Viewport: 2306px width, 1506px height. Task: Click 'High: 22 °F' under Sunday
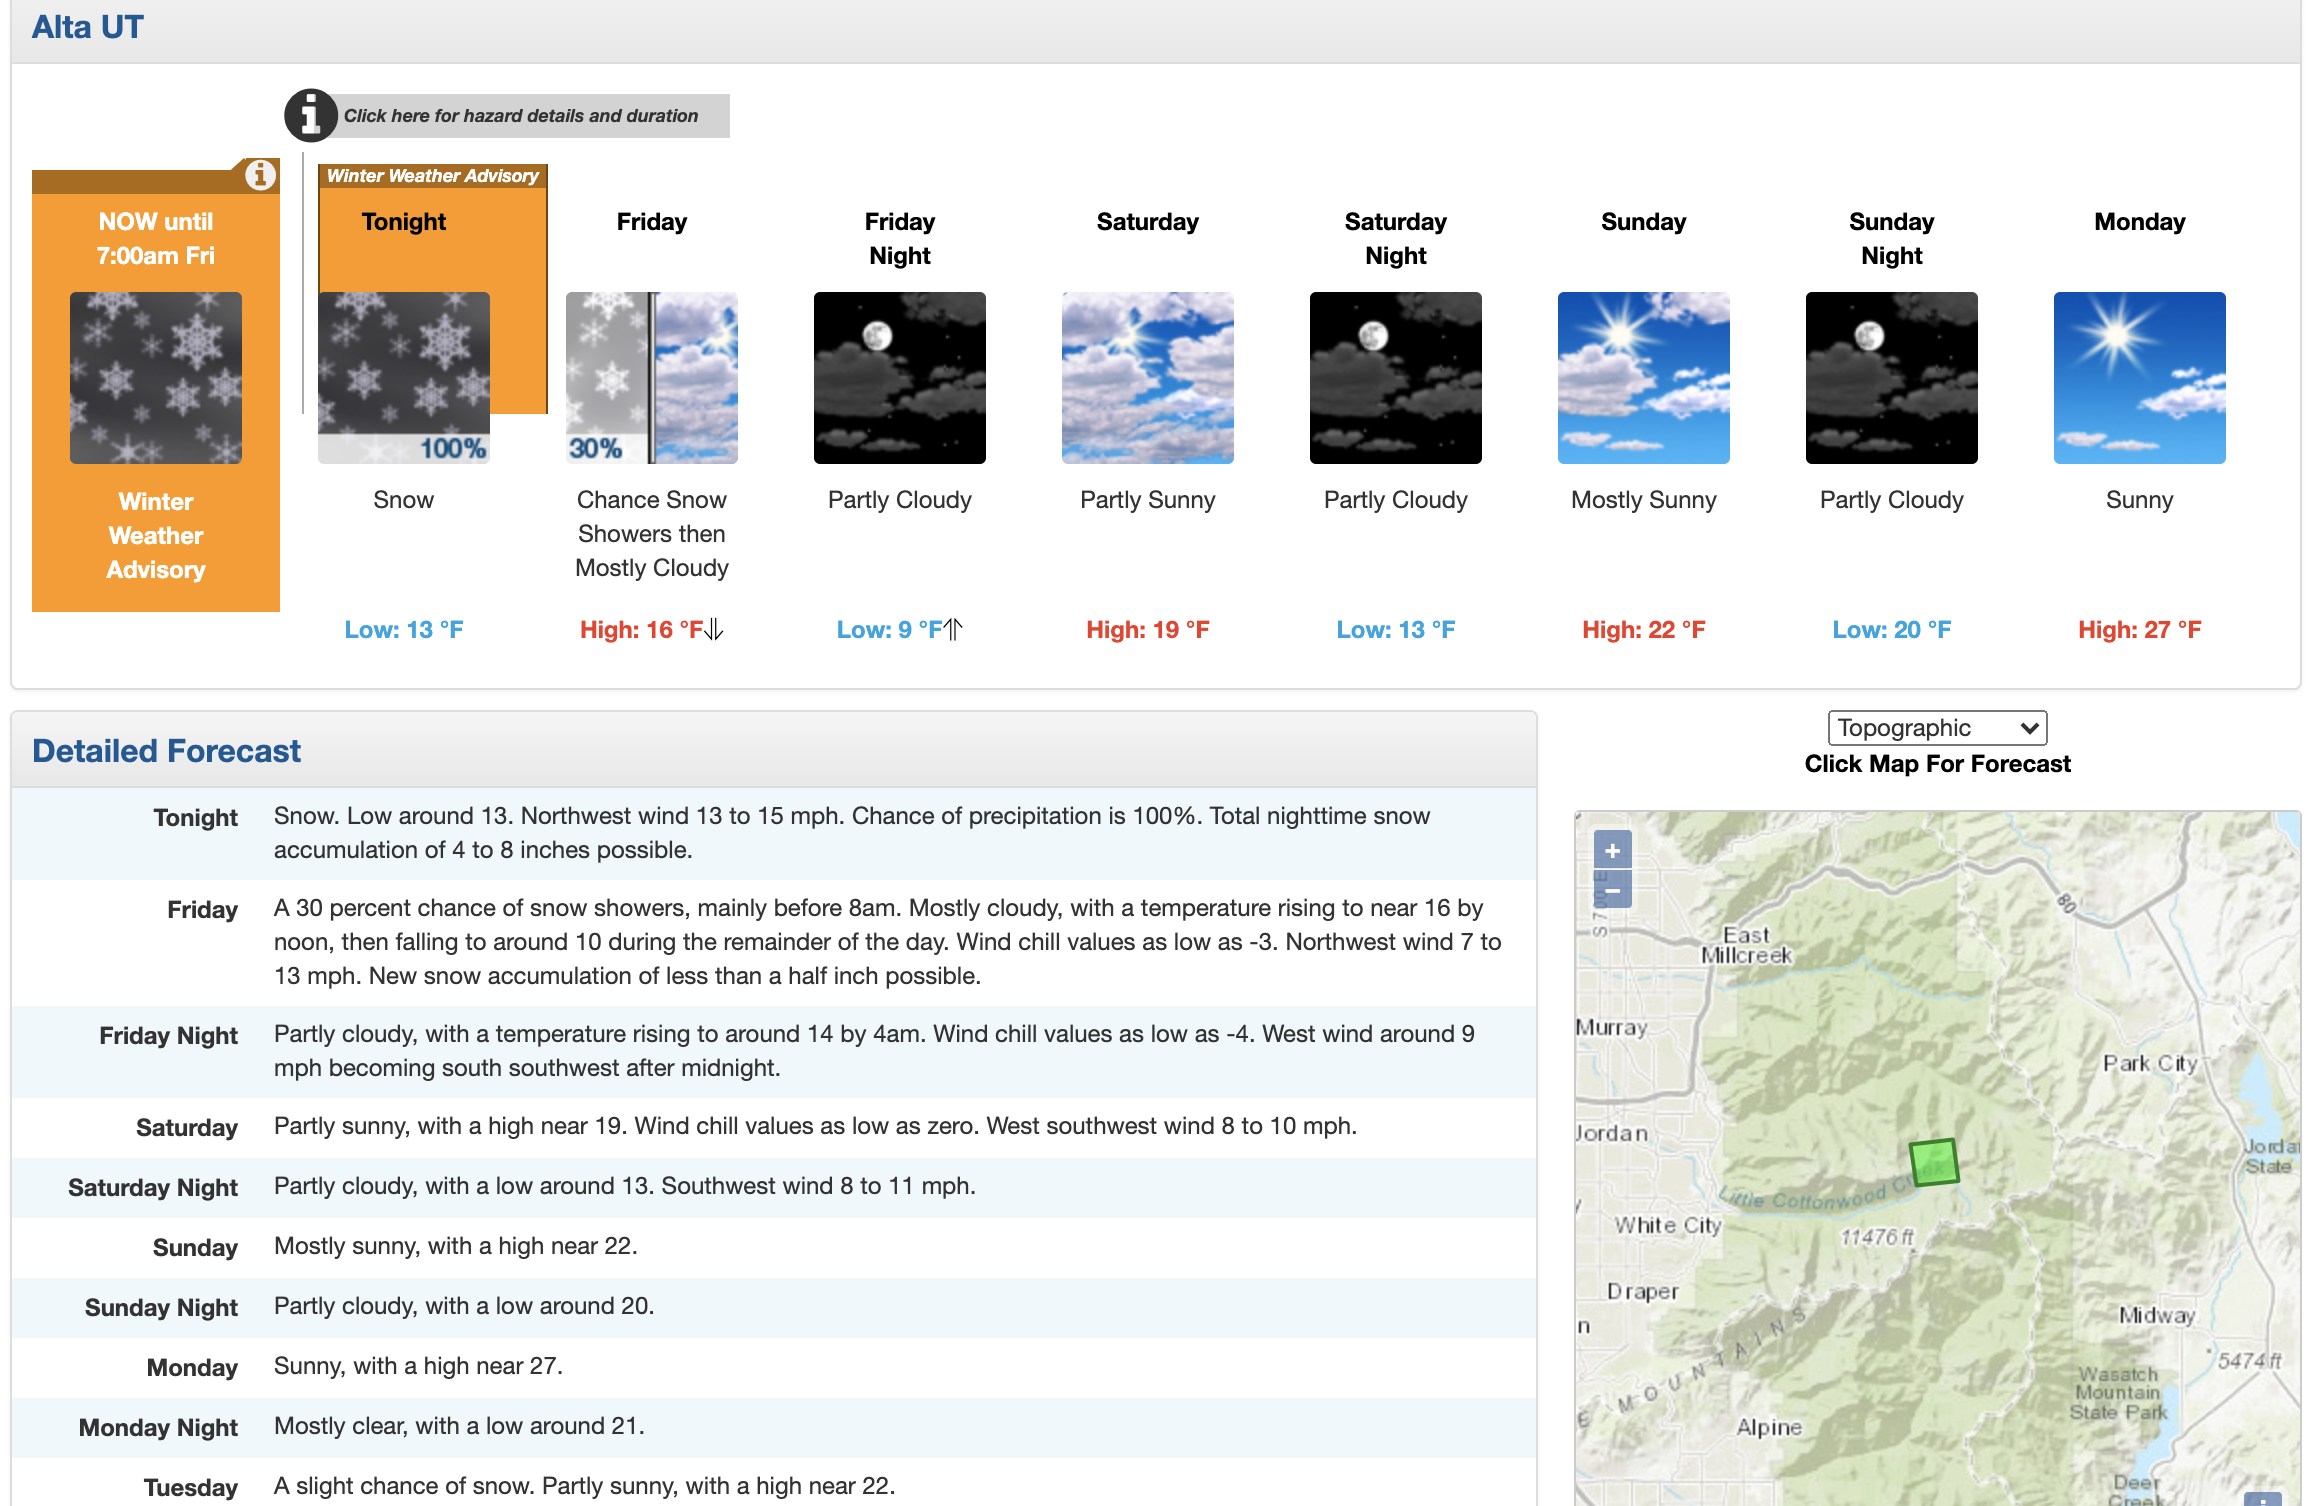coord(1644,630)
